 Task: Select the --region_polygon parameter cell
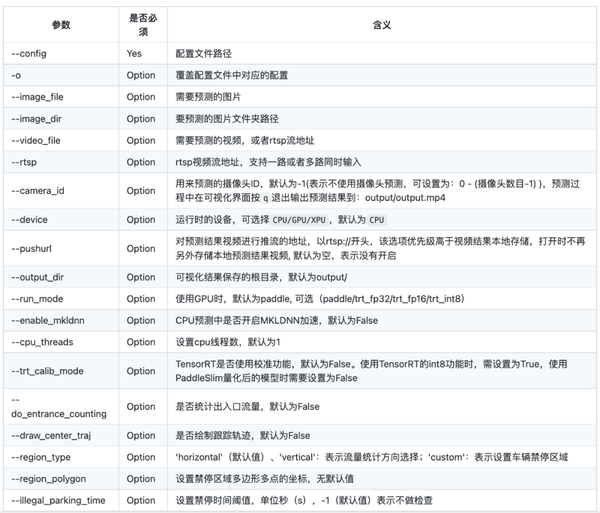[x=61, y=479]
